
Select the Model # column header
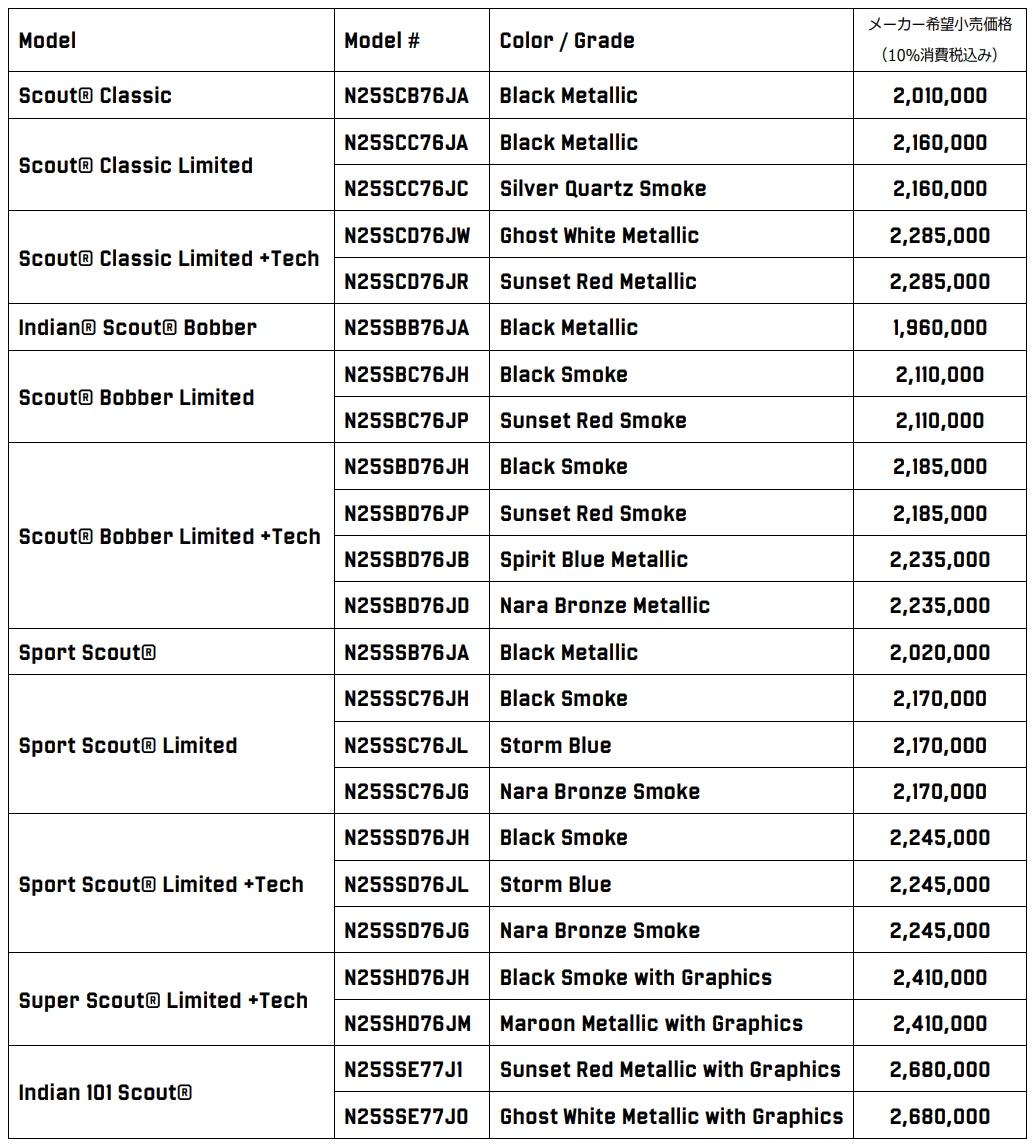tap(411, 40)
